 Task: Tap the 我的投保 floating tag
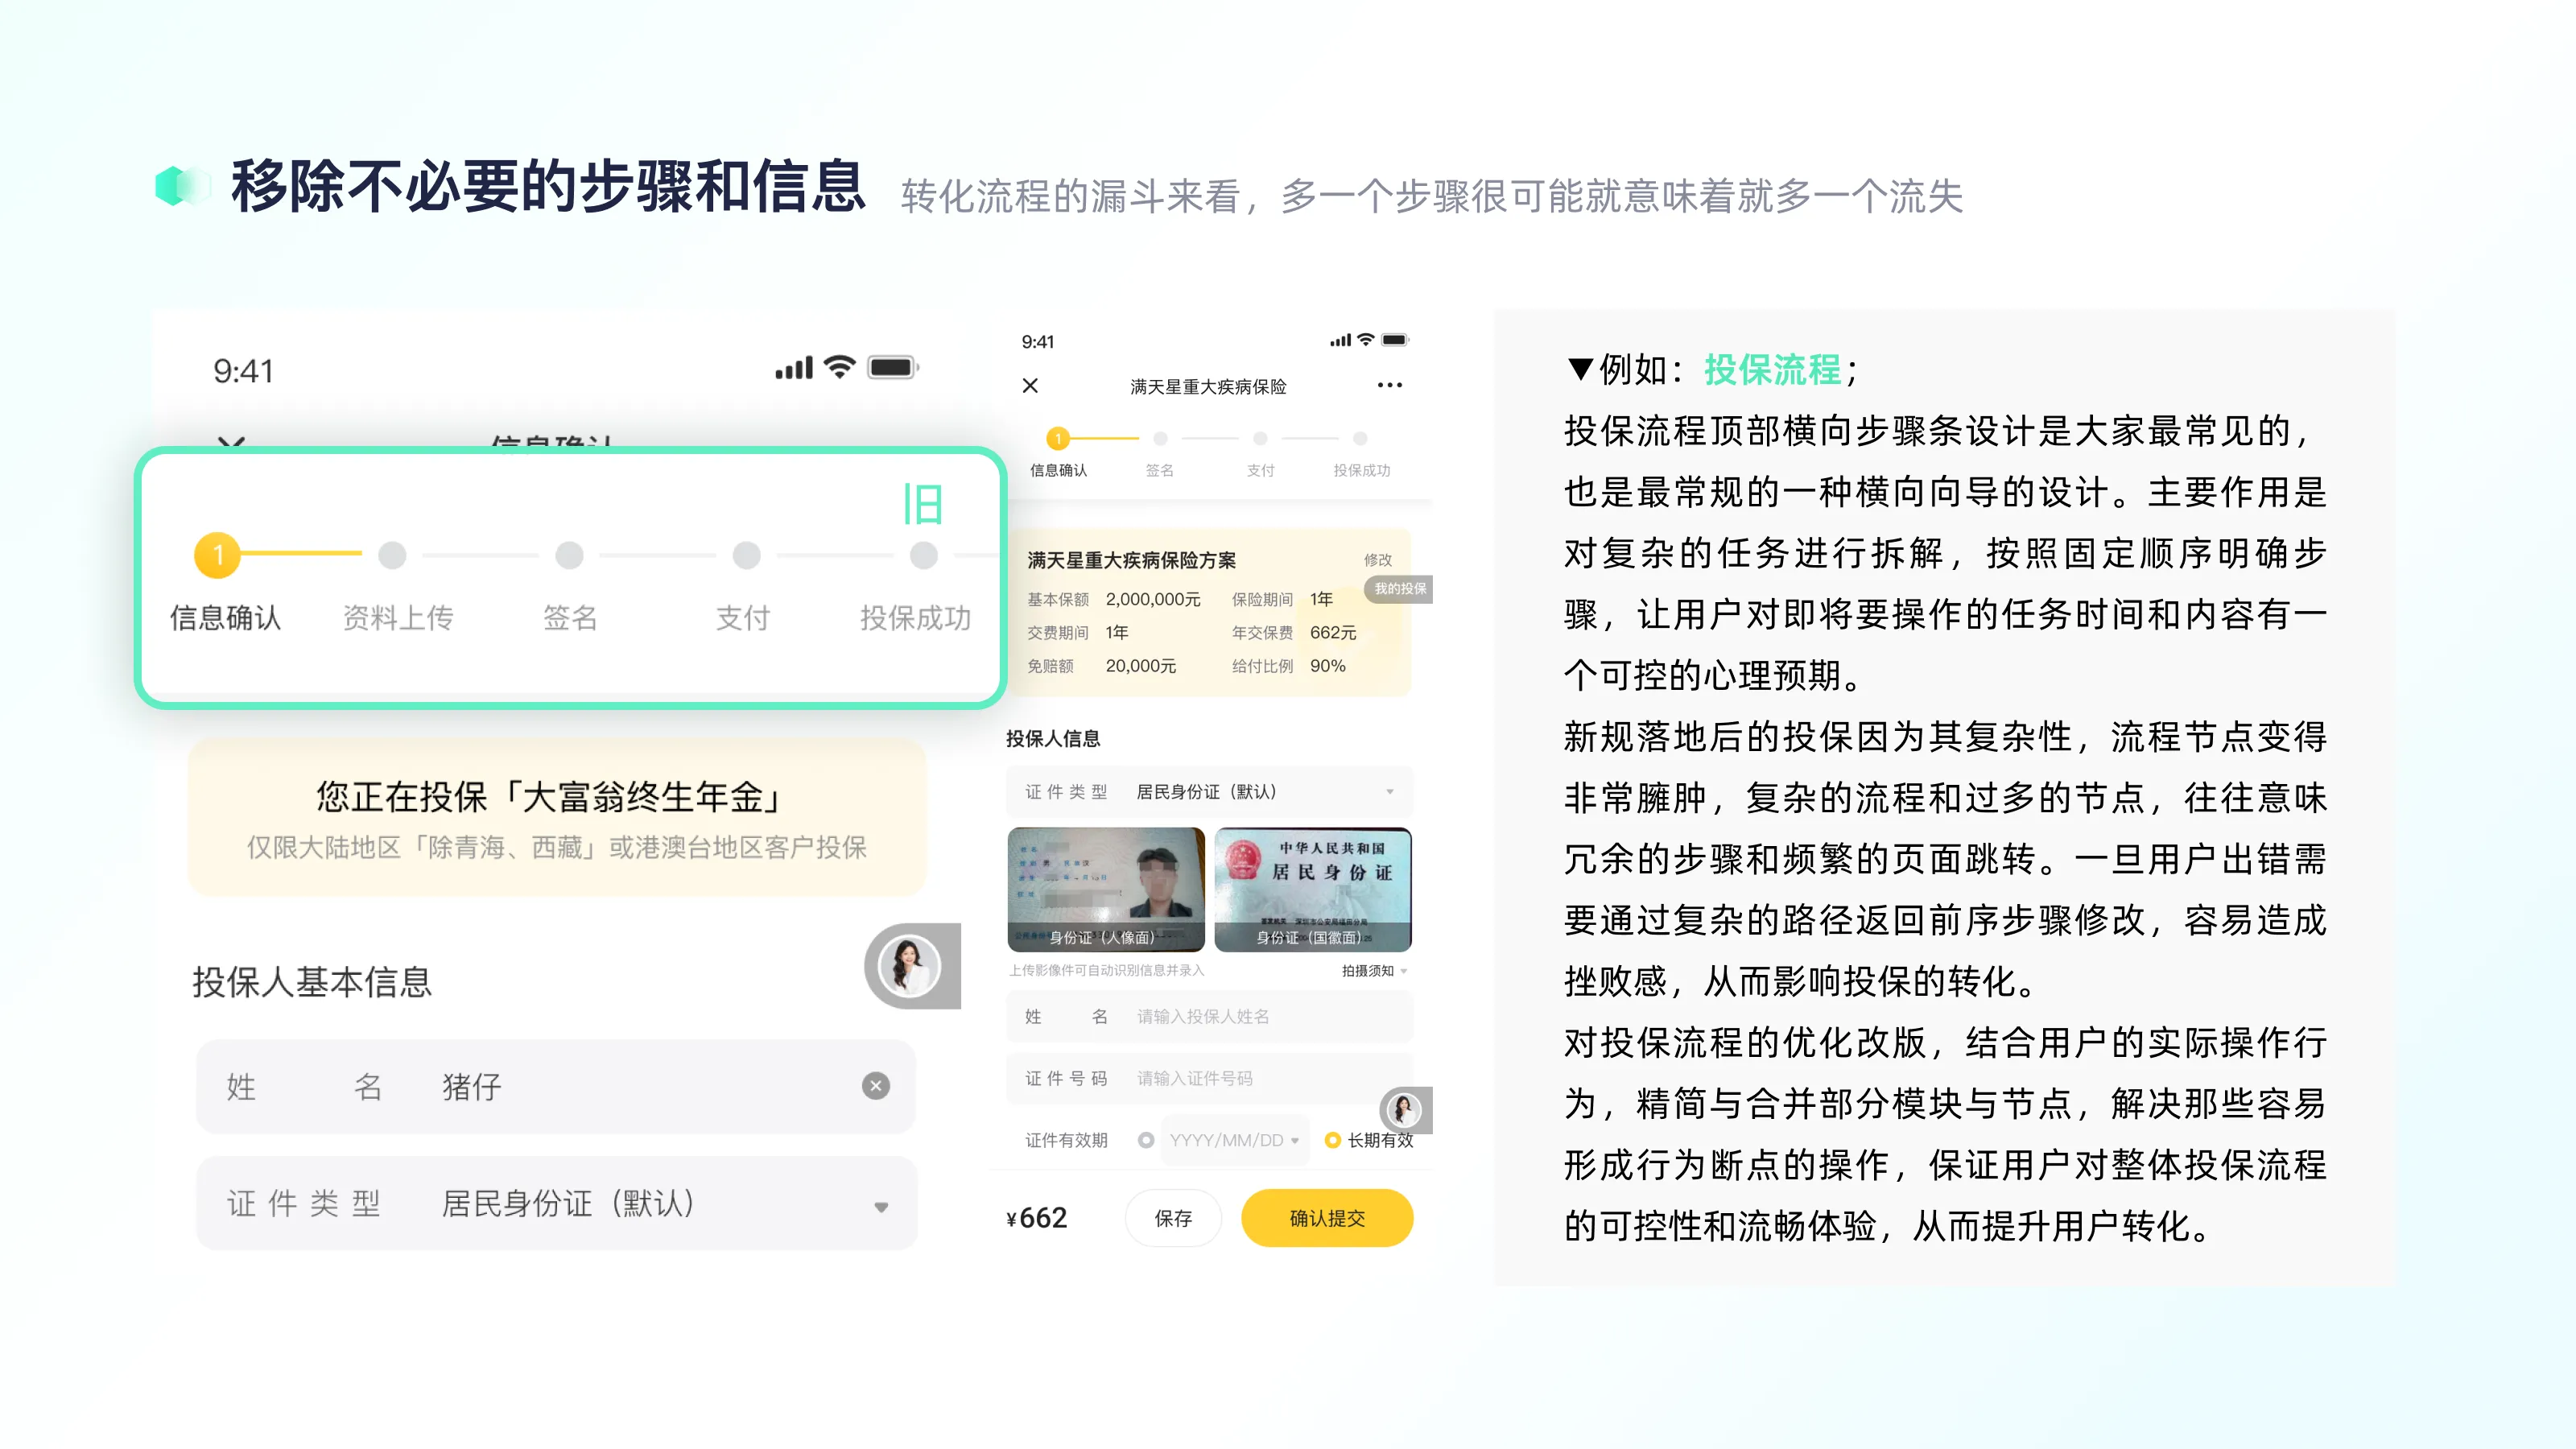tap(1399, 589)
